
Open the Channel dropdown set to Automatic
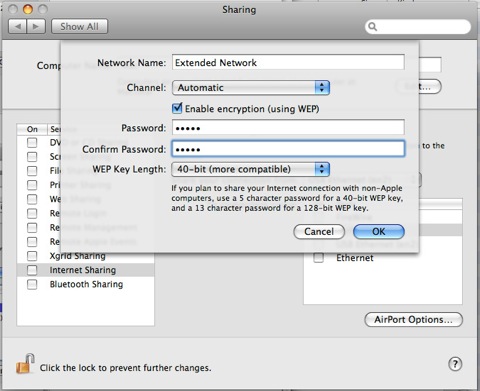pos(251,88)
